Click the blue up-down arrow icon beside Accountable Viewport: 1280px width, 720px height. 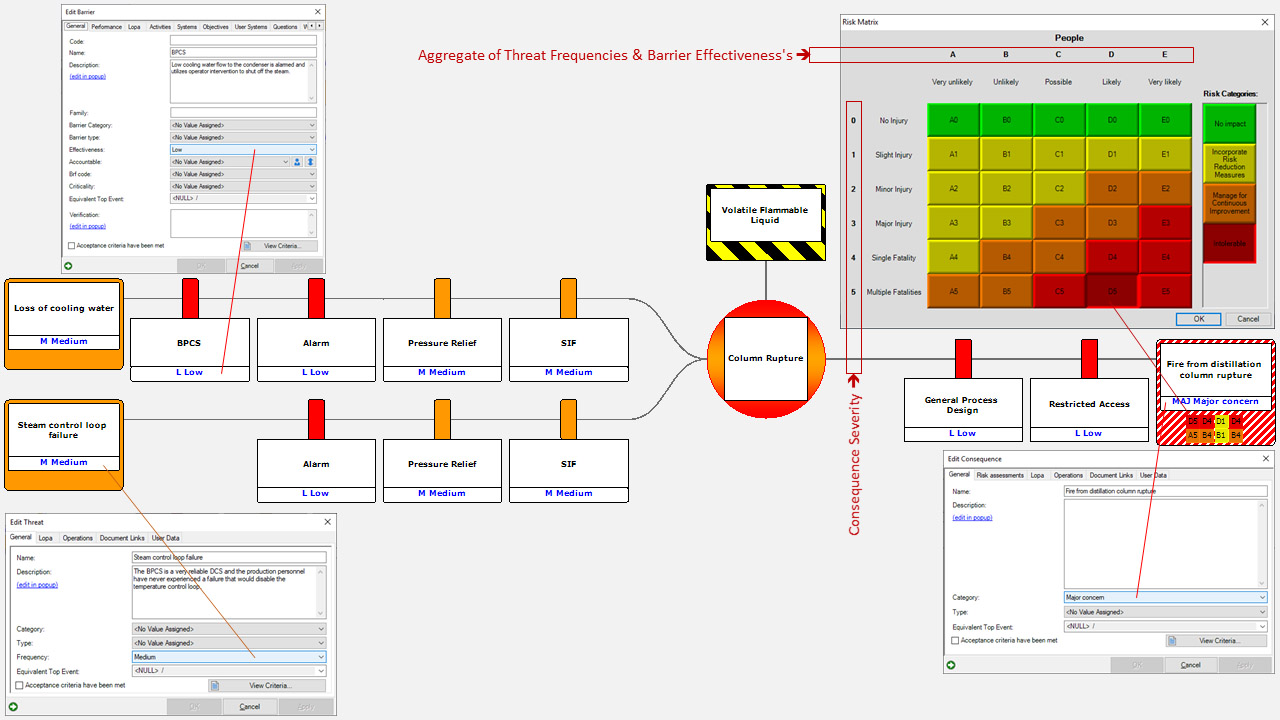pos(310,161)
